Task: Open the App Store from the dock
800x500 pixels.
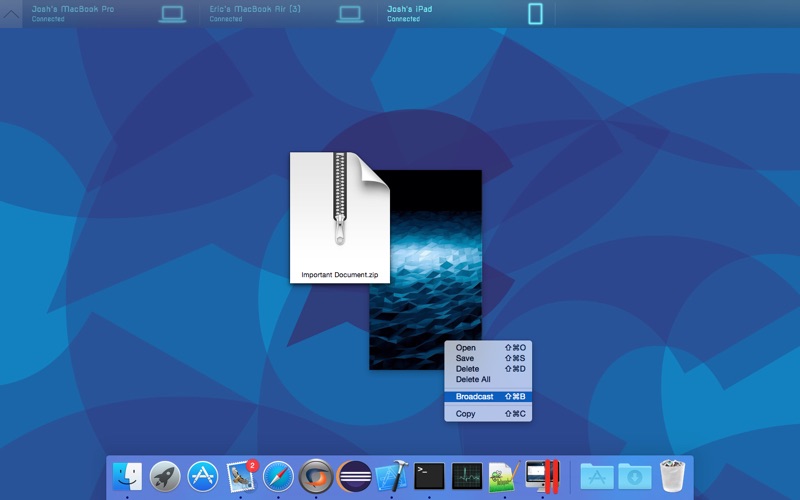Action: pyautogui.click(x=203, y=476)
